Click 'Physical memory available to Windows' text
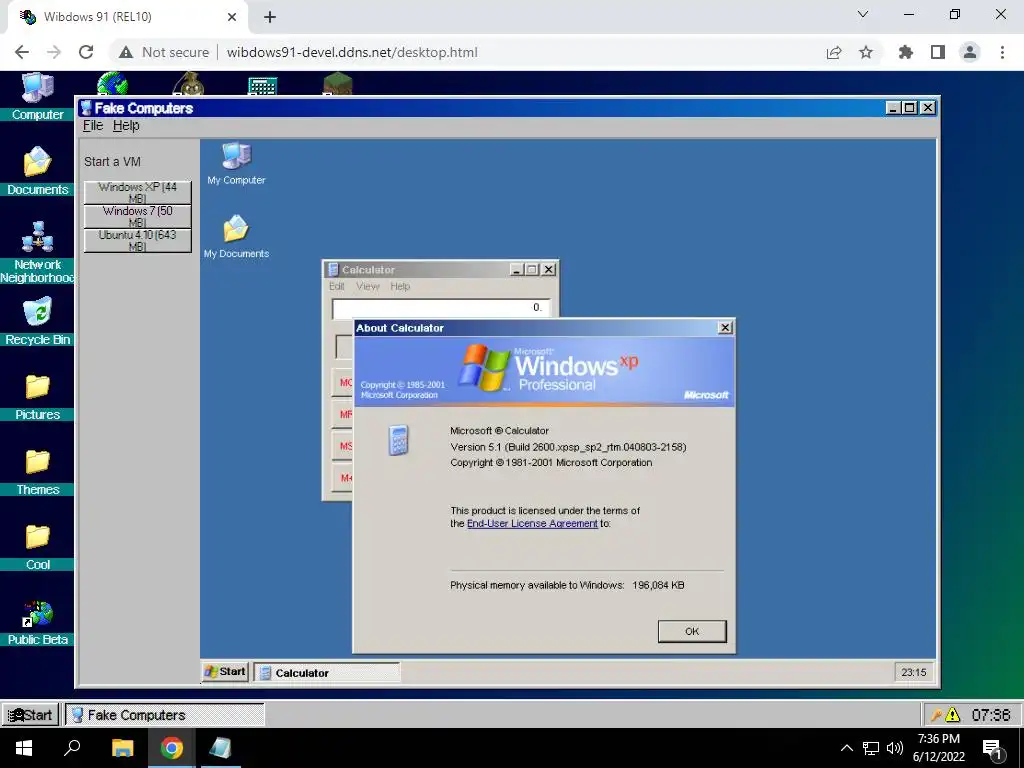The width and height of the screenshot is (1024, 768). (537, 586)
